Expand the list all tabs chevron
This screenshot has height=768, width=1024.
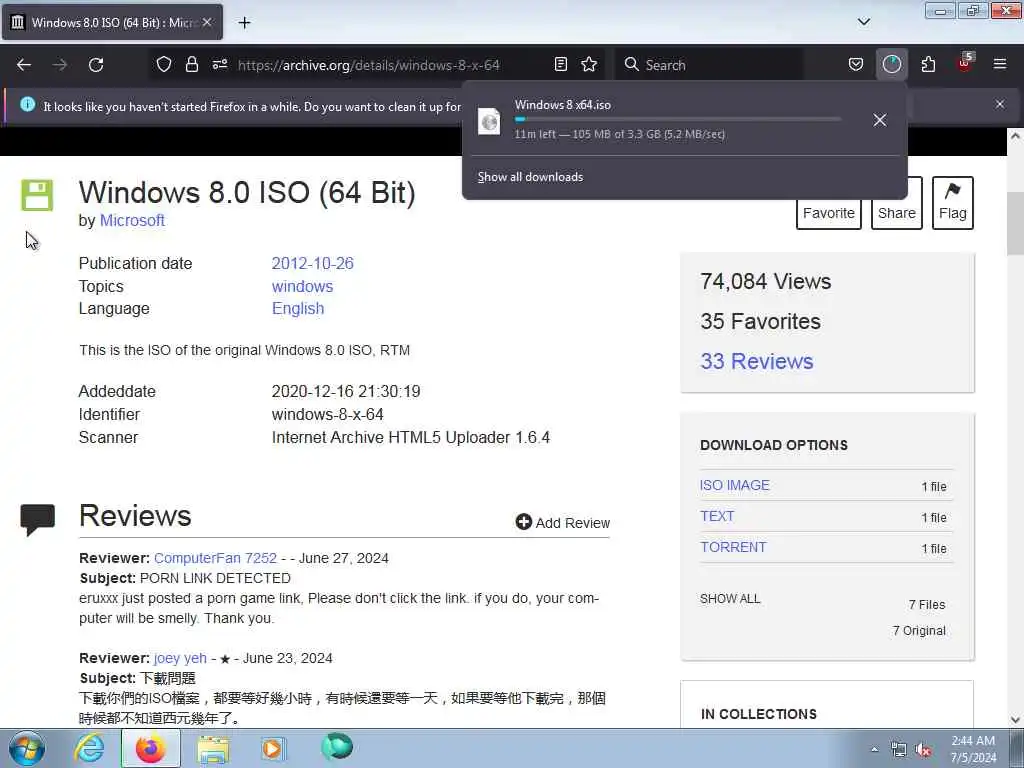(863, 22)
